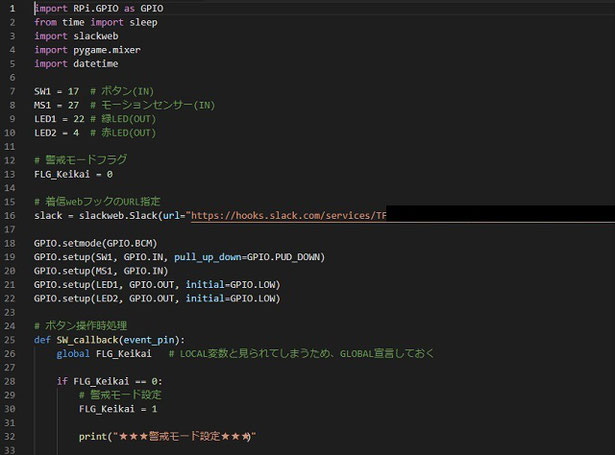This screenshot has height=455, width=615.
Task: Click "import RPi.GPIO as GPIO" code line
Action: click(99, 8)
